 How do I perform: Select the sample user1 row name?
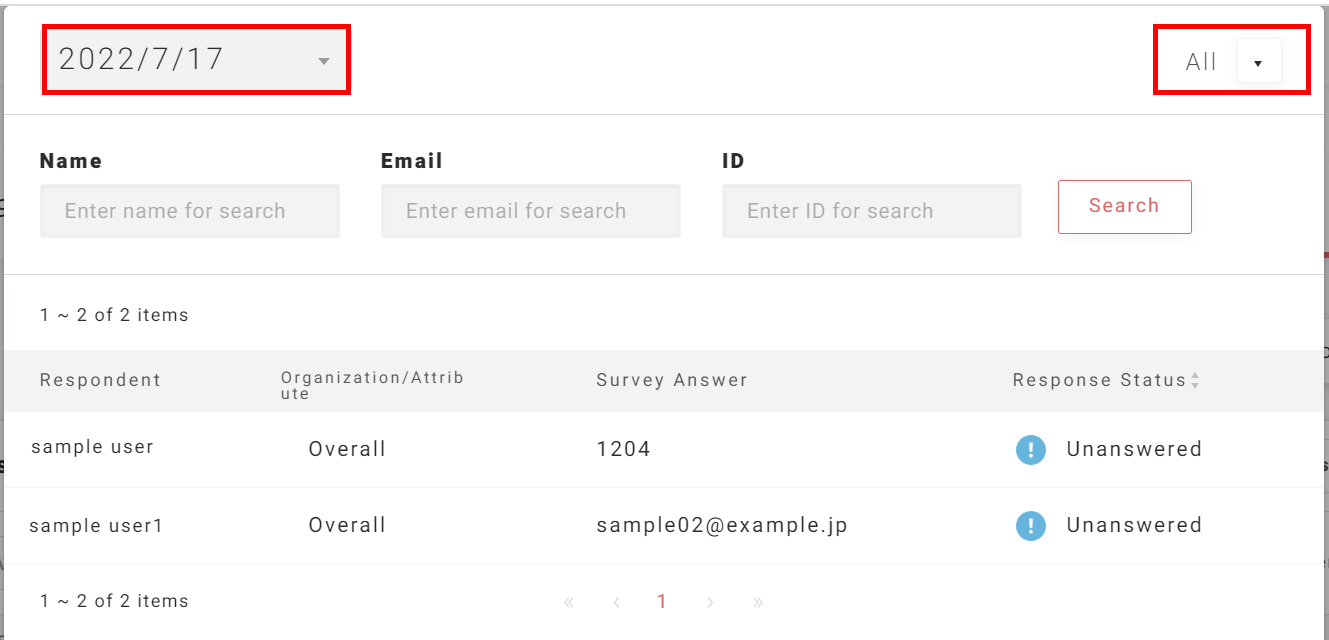[x=96, y=526]
